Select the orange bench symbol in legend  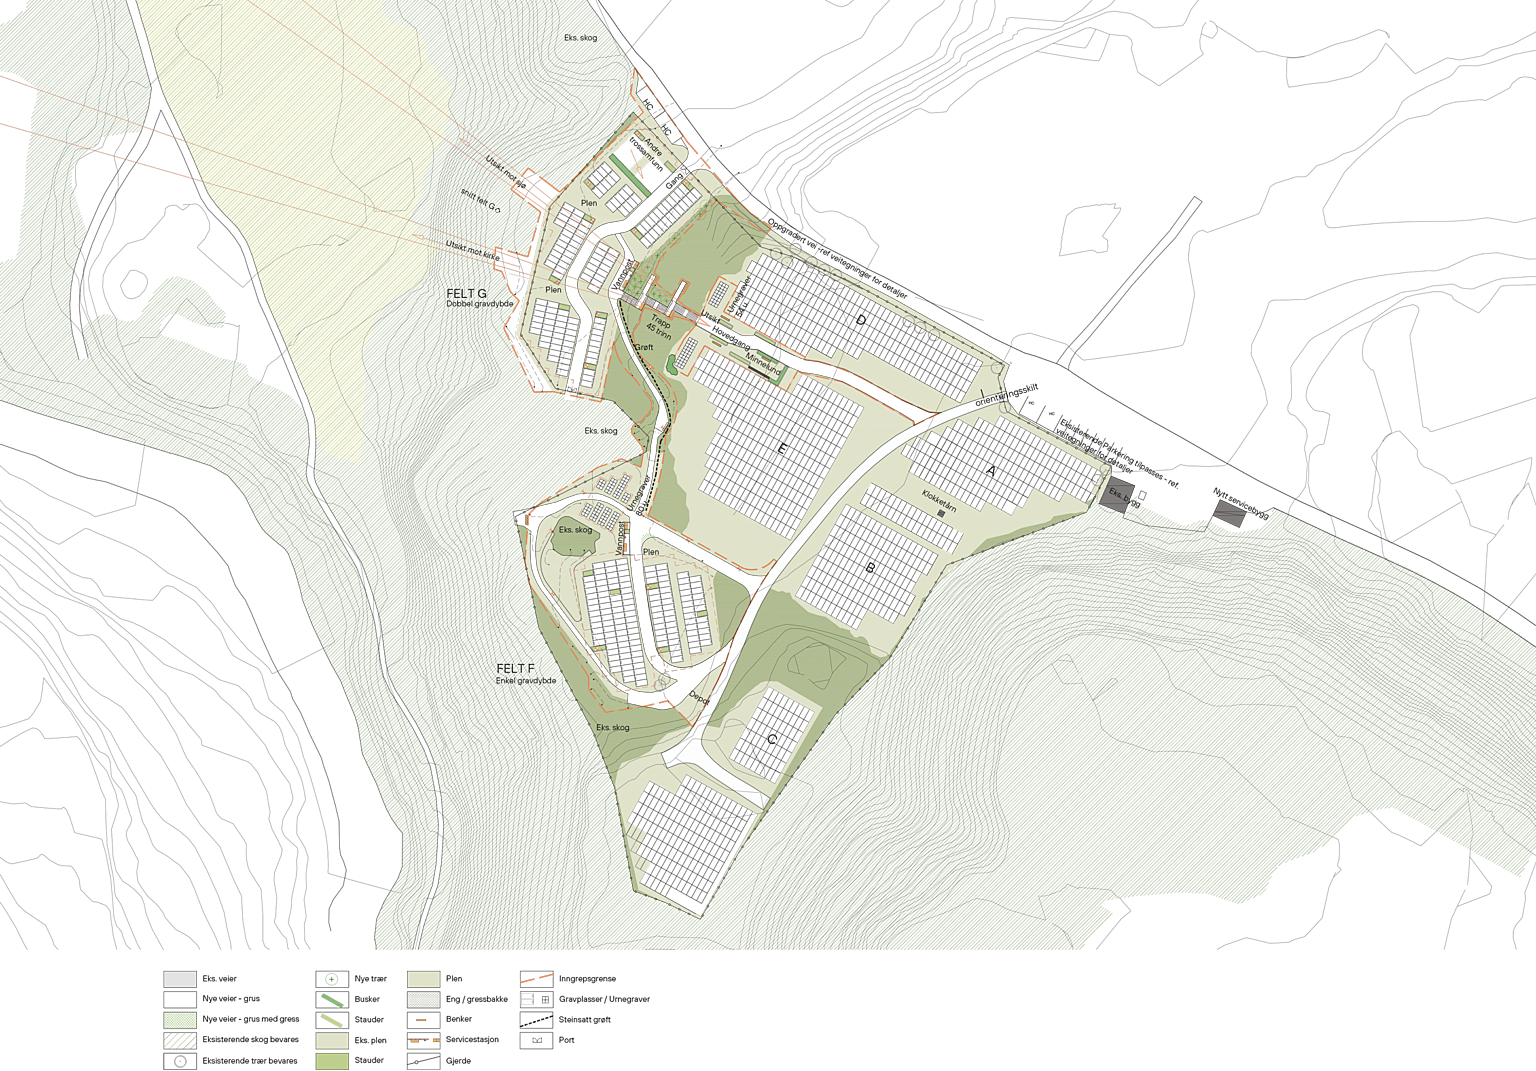(x=423, y=1020)
